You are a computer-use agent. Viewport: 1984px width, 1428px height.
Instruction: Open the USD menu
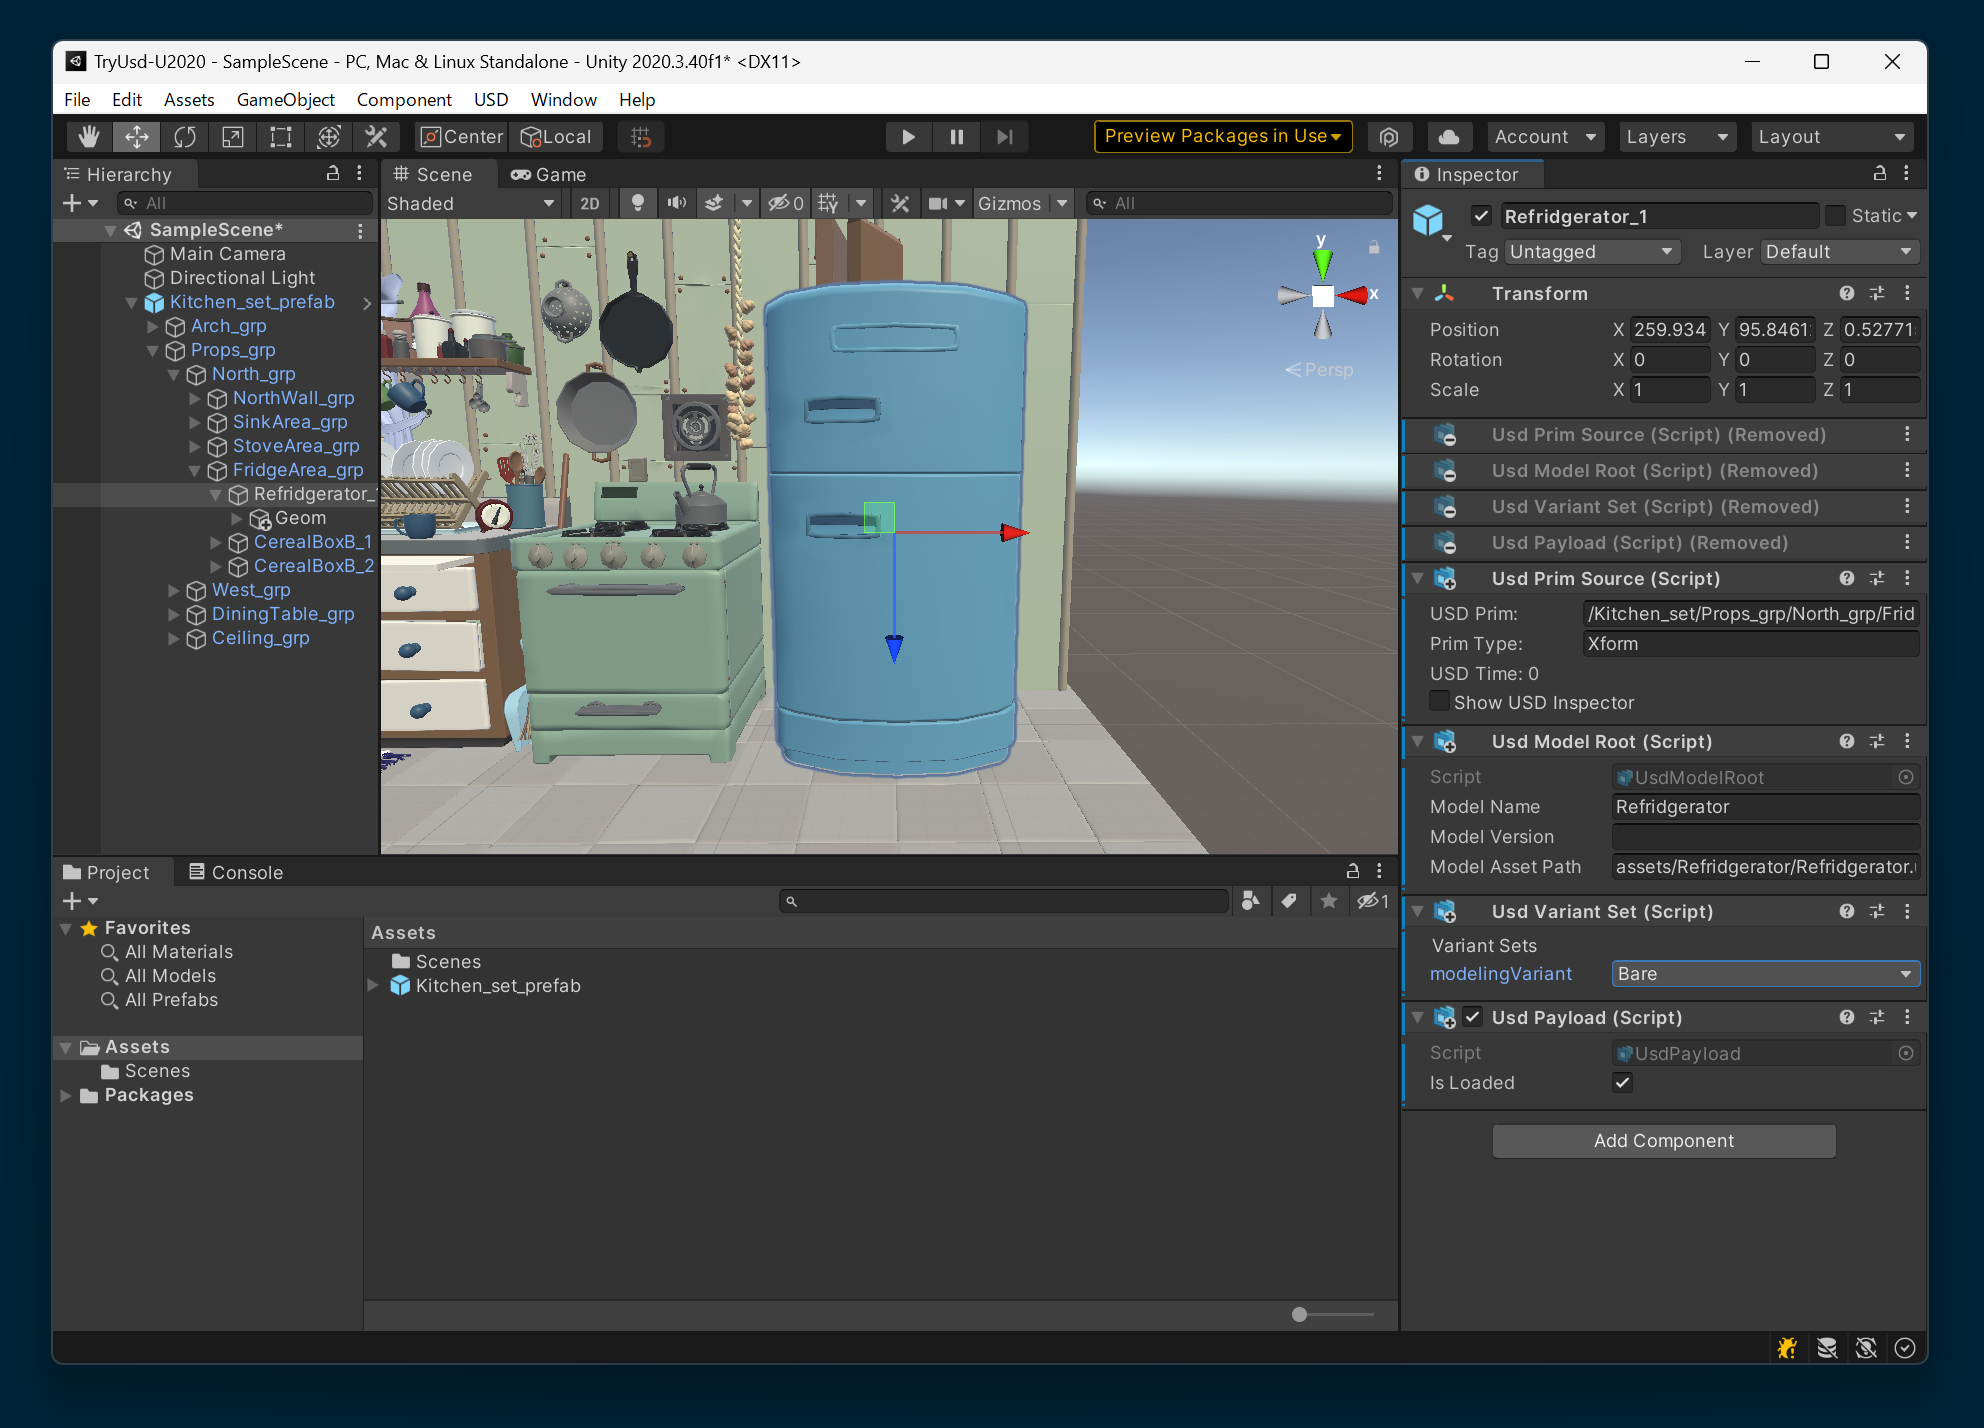coord(490,99)
